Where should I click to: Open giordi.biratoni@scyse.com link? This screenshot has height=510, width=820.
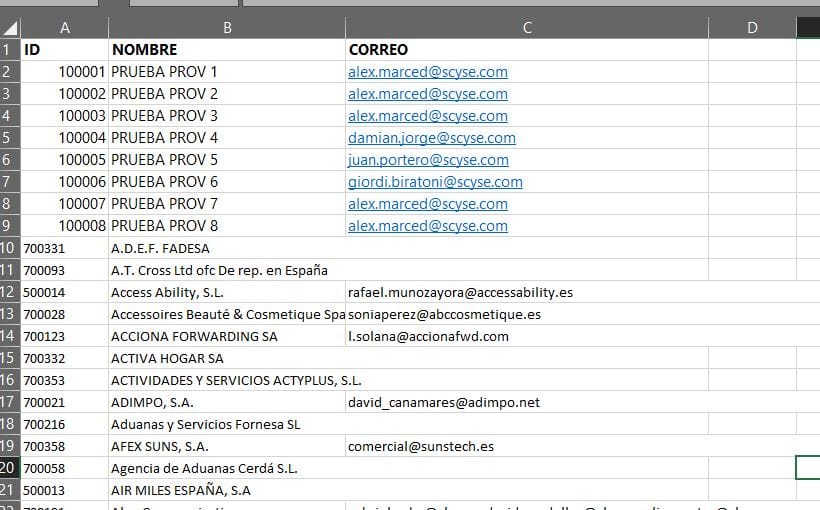(435, 182)
